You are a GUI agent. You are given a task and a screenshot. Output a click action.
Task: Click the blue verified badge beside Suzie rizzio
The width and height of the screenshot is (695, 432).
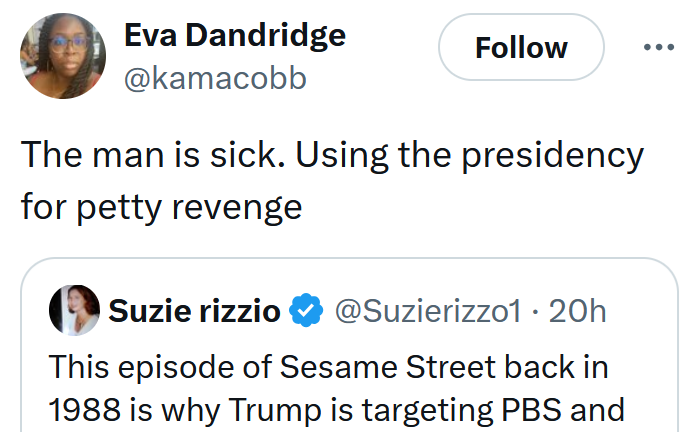click(x=306, y=311)
